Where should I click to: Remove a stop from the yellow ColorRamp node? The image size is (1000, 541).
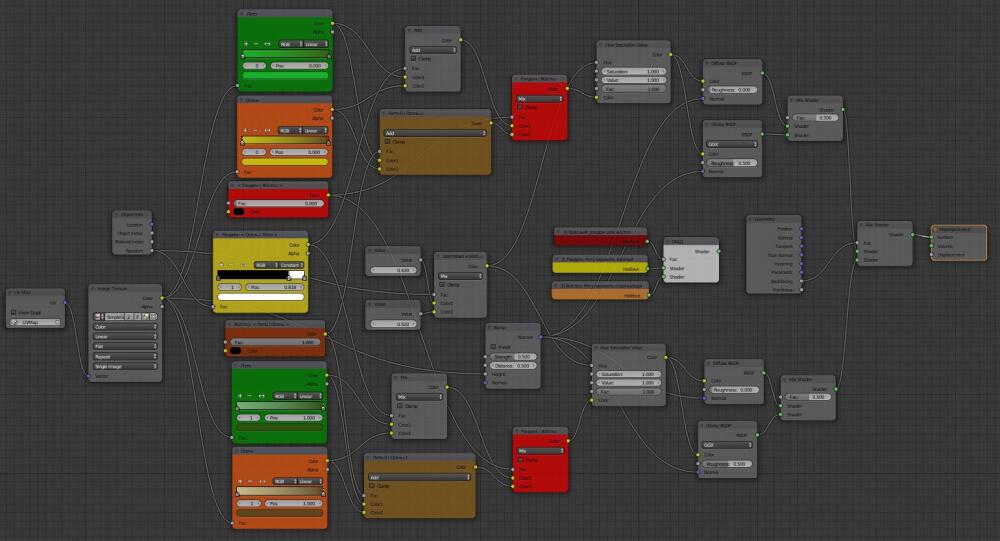click(x=232, y=265)
